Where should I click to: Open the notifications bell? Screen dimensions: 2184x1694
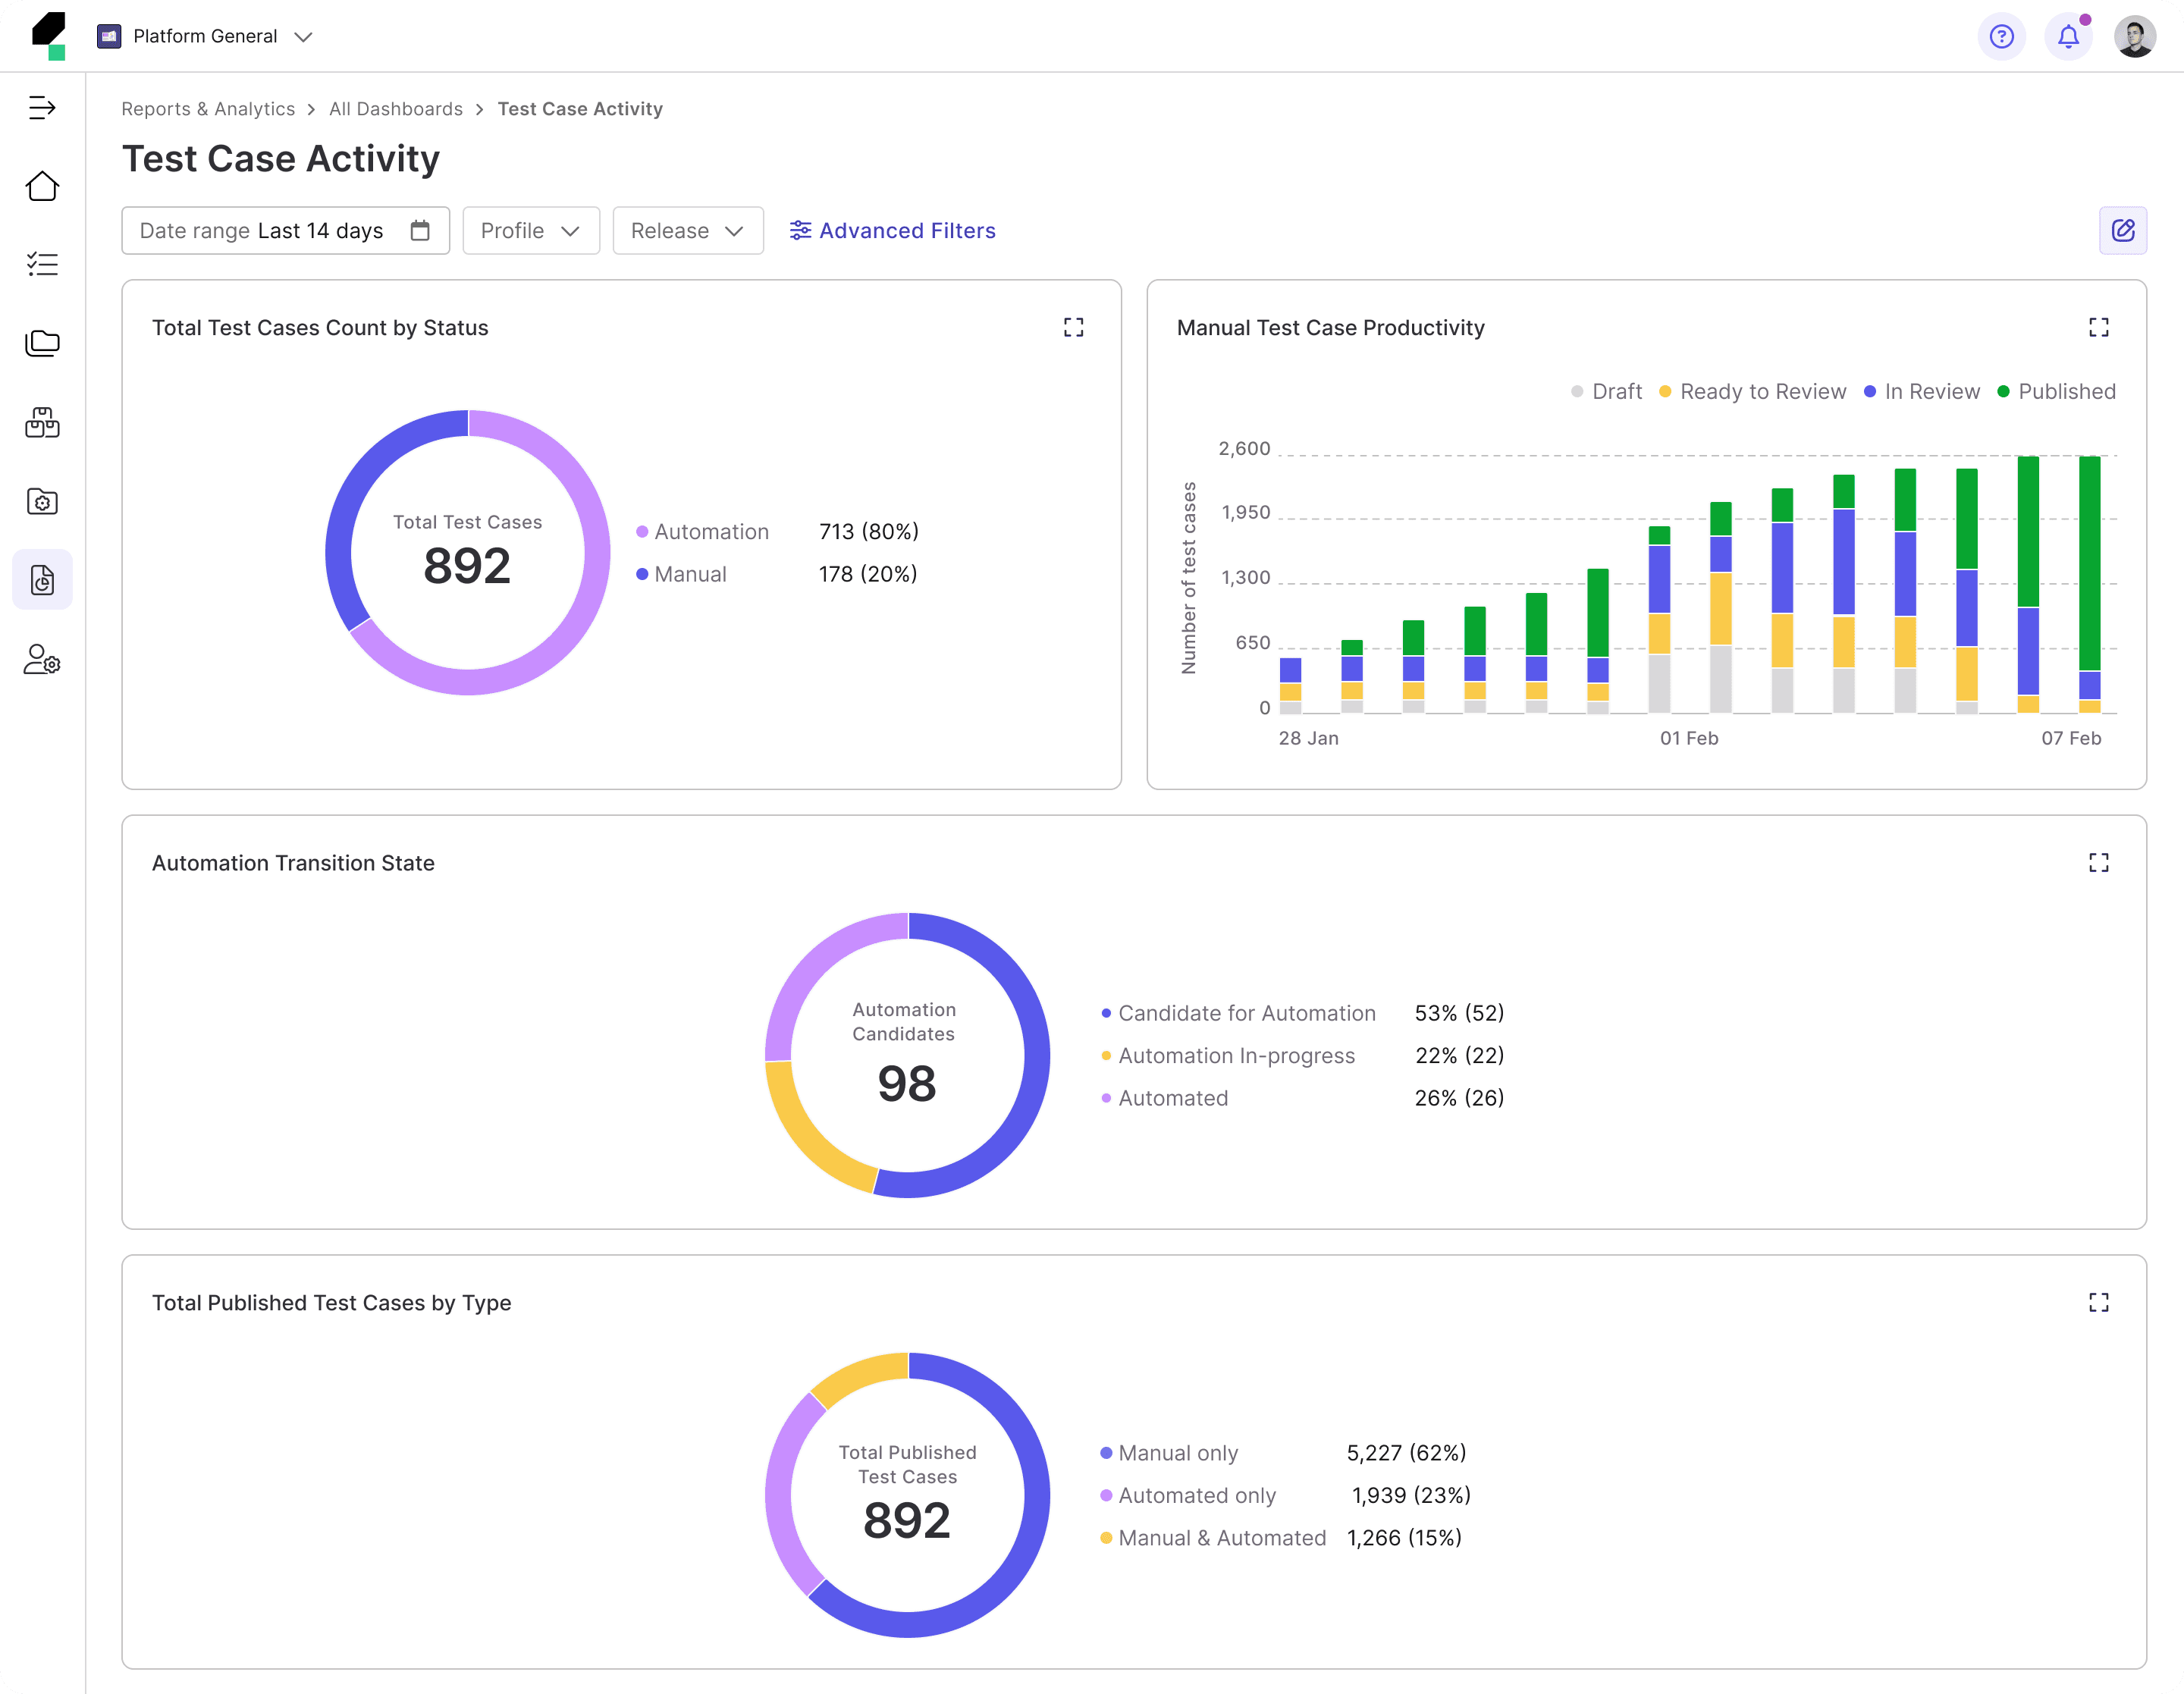coord(2068,37)
